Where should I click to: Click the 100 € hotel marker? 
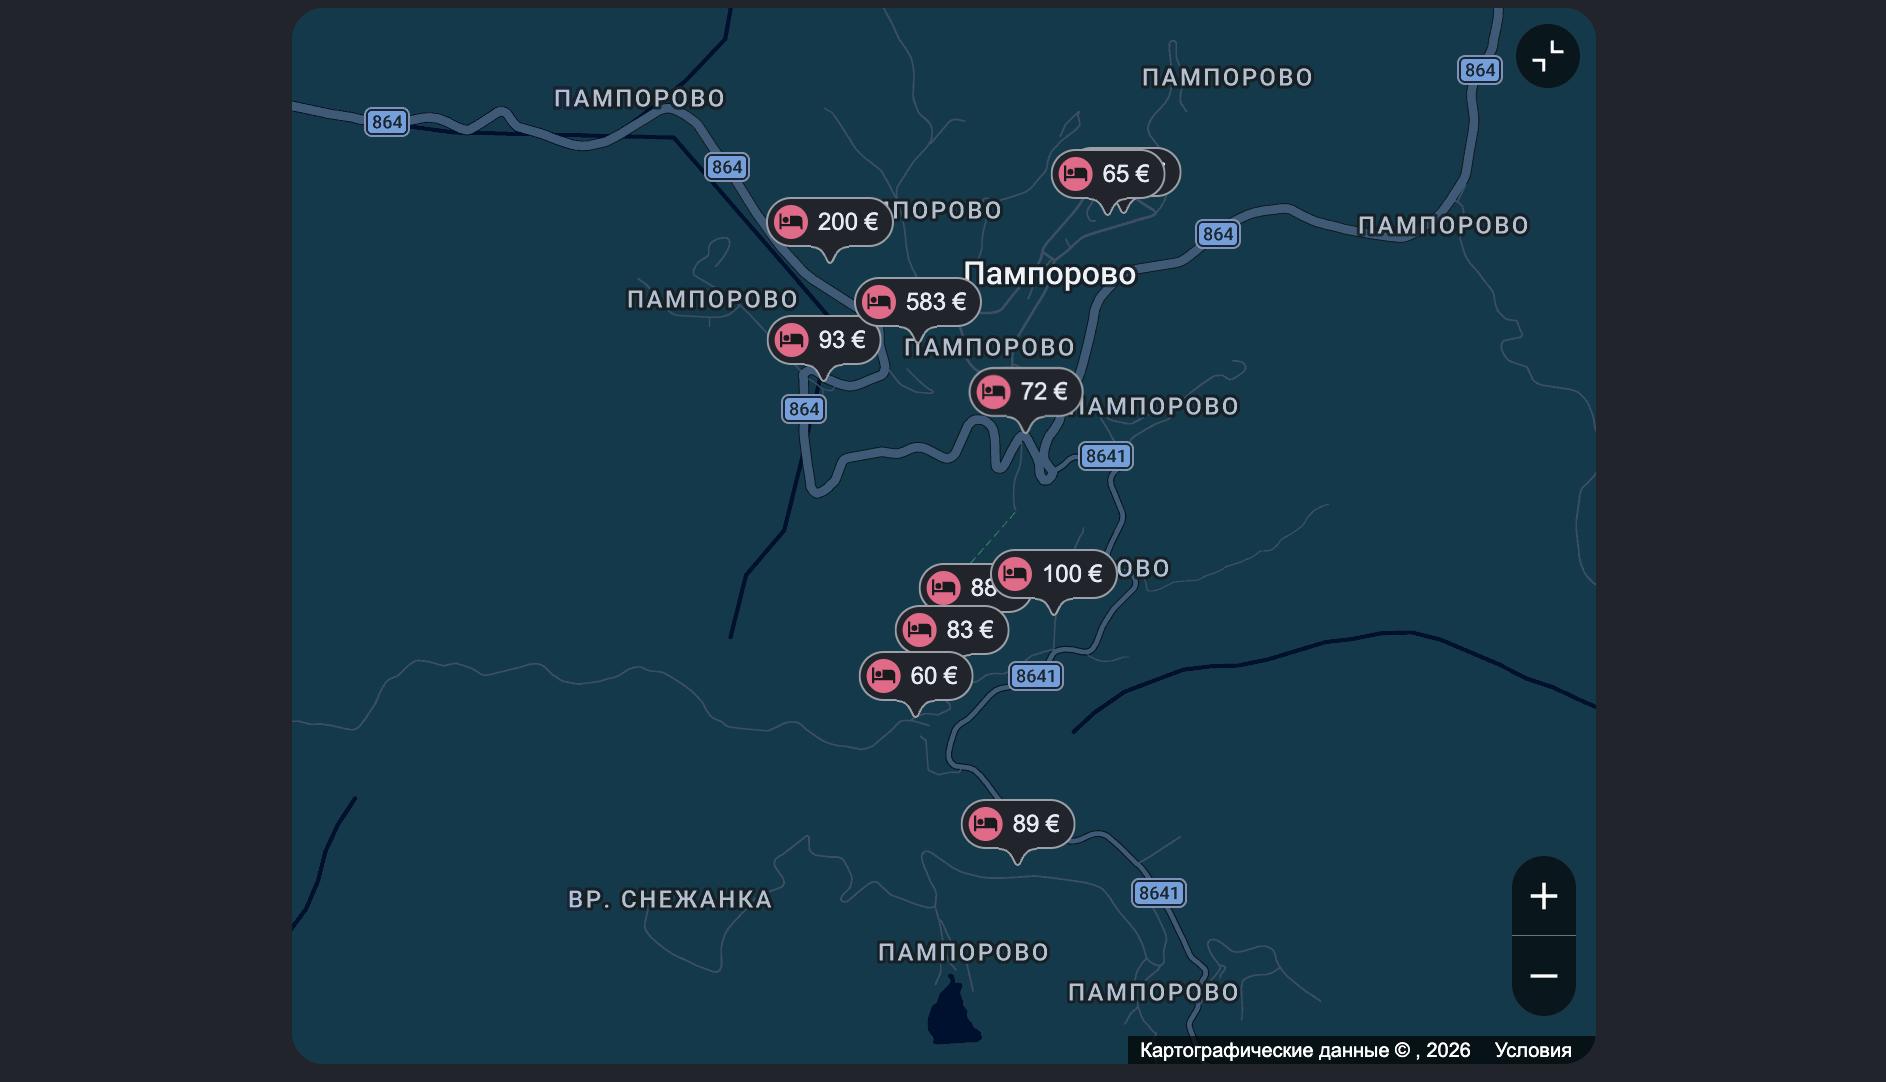coord(1054,574)
